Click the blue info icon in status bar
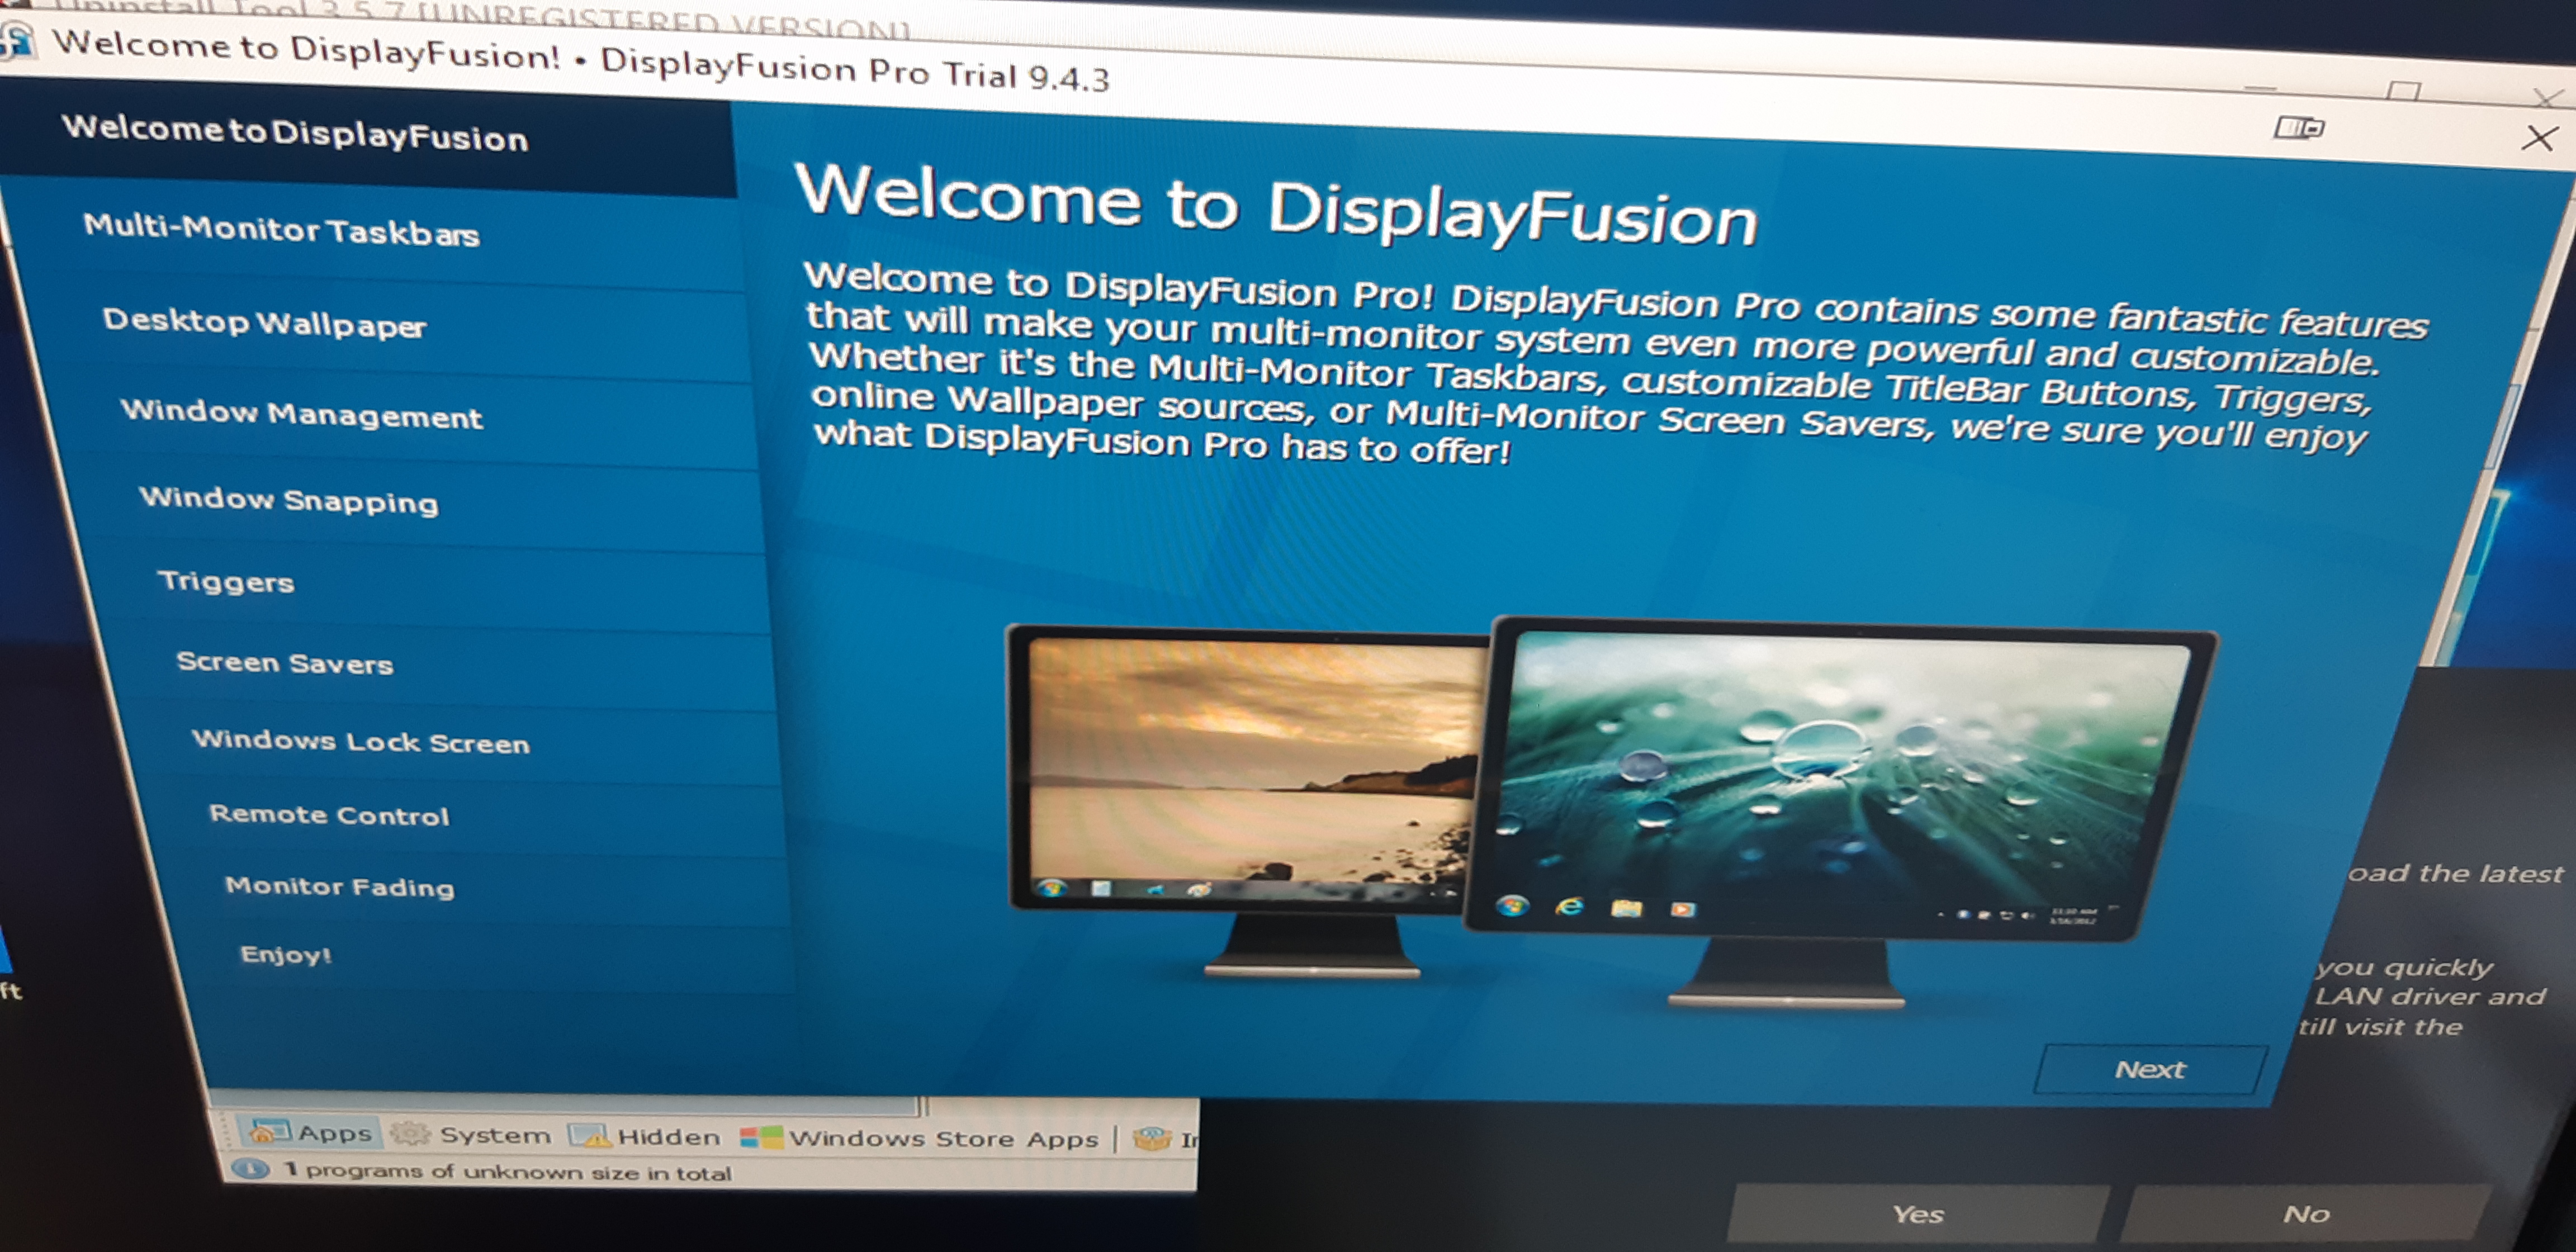 coord(250,1168)
